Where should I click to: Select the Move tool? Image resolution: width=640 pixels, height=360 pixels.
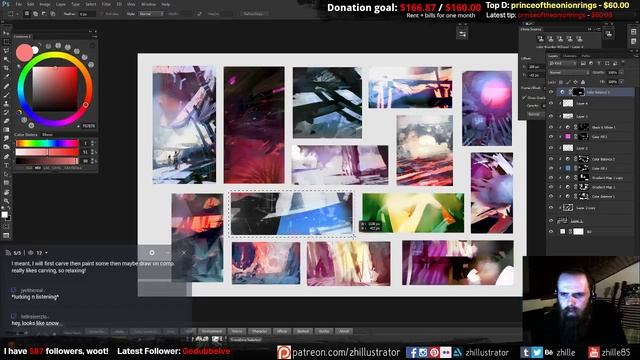pos(6,33)
